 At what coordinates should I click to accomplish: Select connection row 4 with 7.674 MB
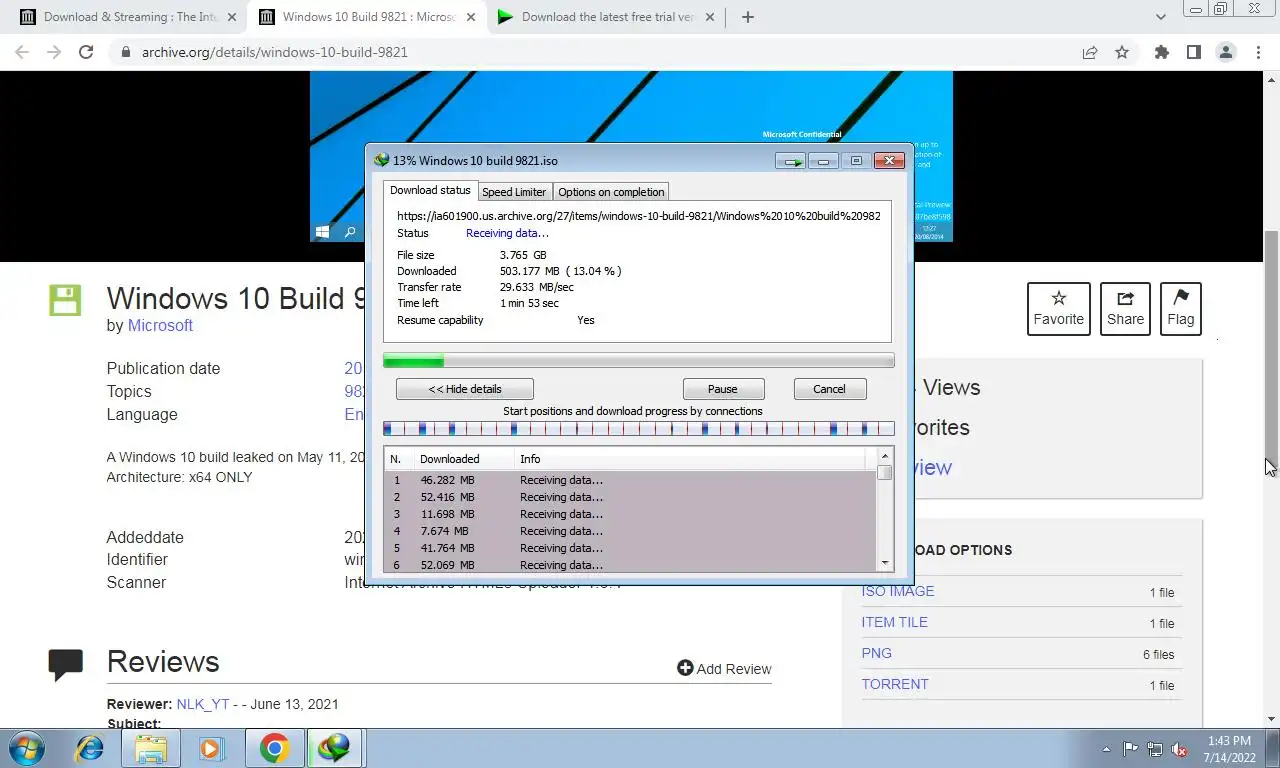pyautogui.click(x=630, y=531)
